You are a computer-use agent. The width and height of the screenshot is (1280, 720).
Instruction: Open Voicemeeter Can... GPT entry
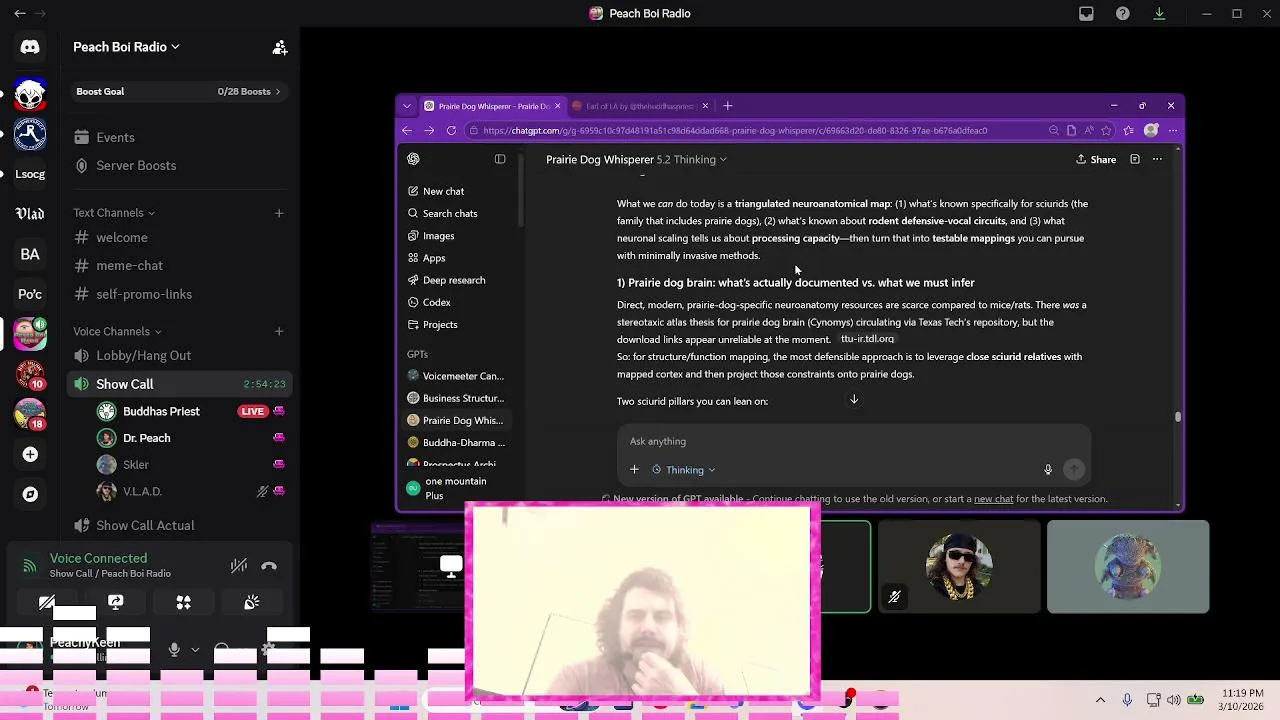[456, 376]
